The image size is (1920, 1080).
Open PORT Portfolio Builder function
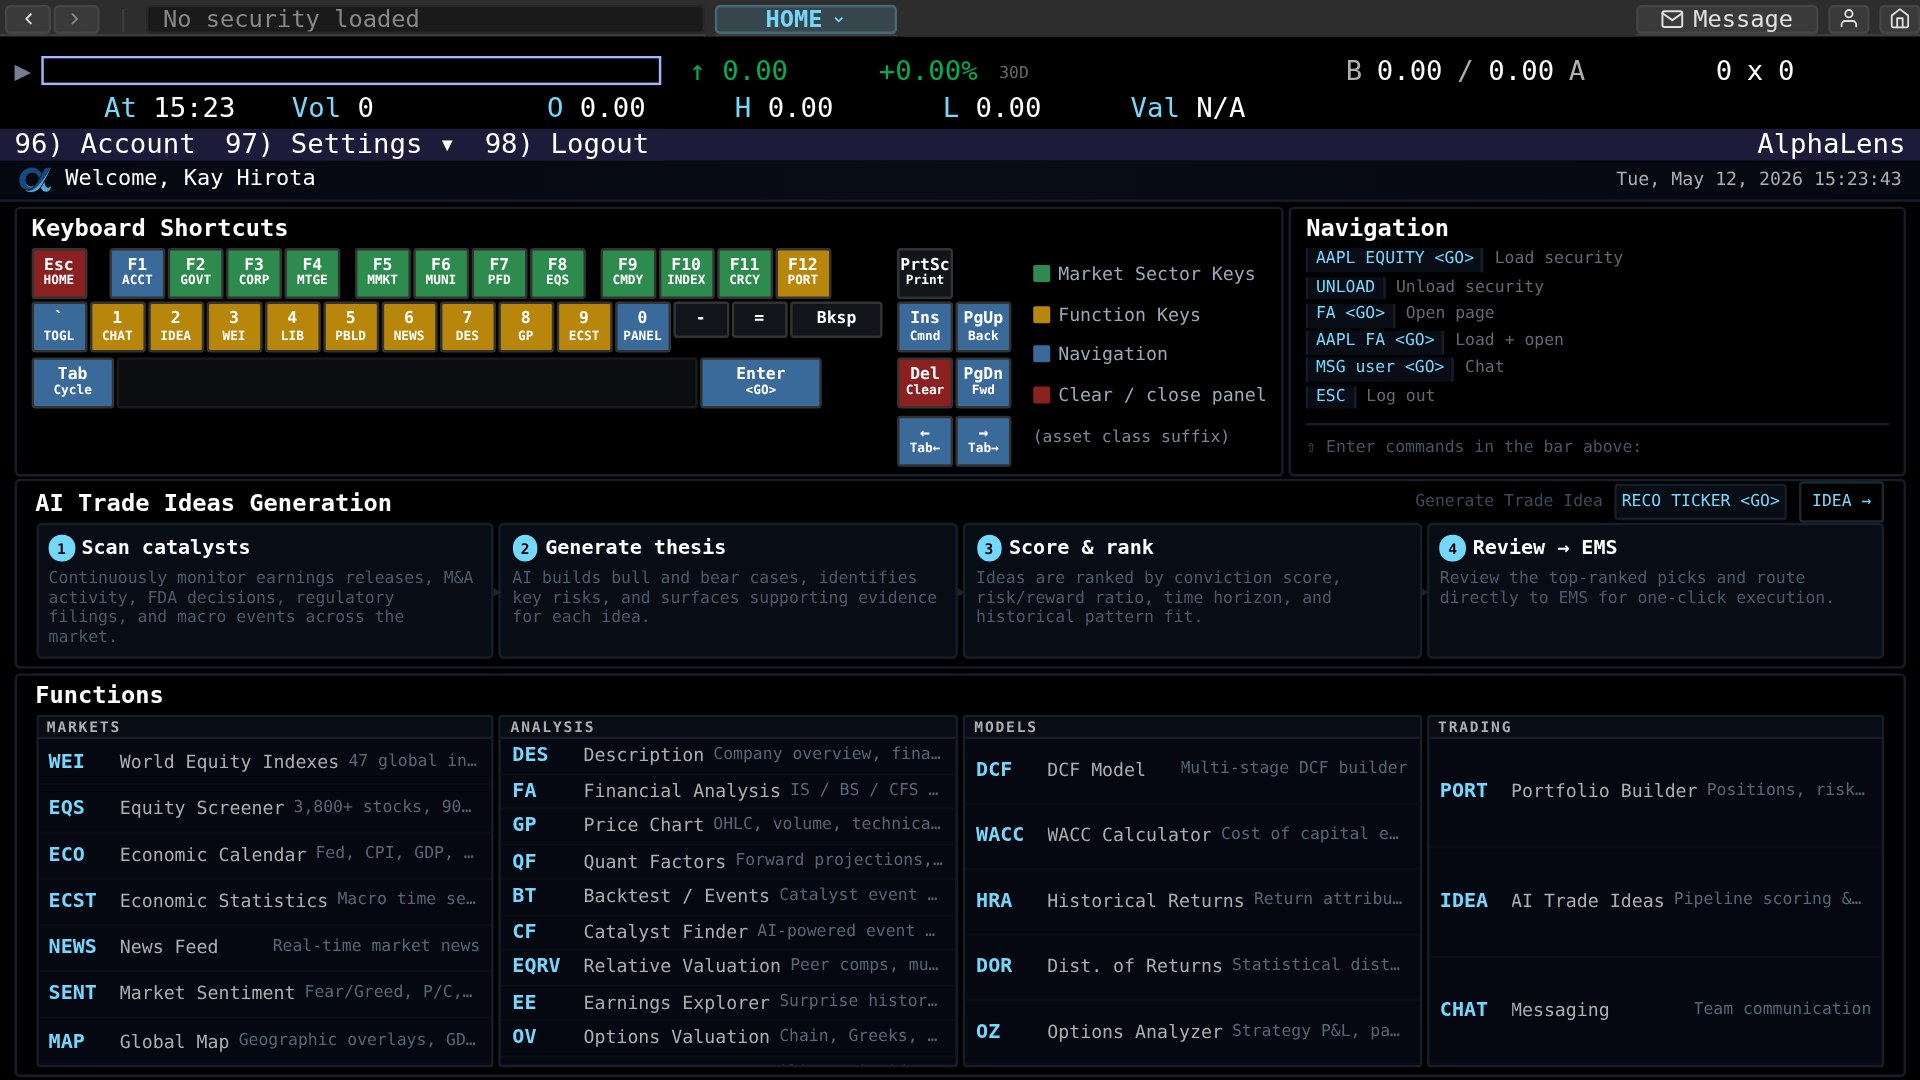point(1656,790)
